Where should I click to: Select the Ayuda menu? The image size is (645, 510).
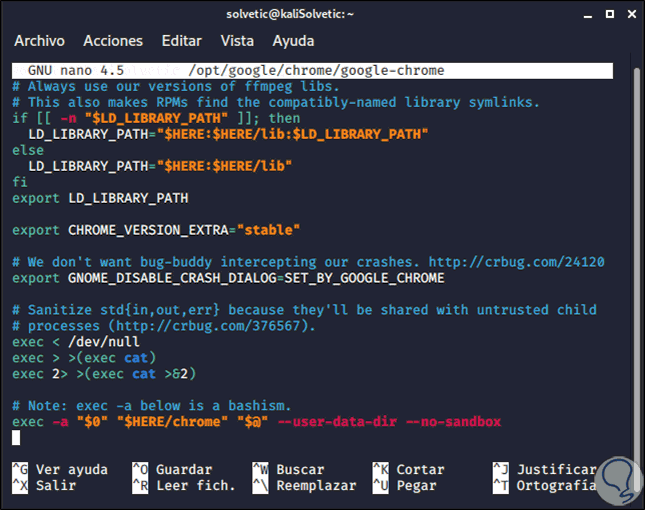pyautogui.click(x=293, y=41)
